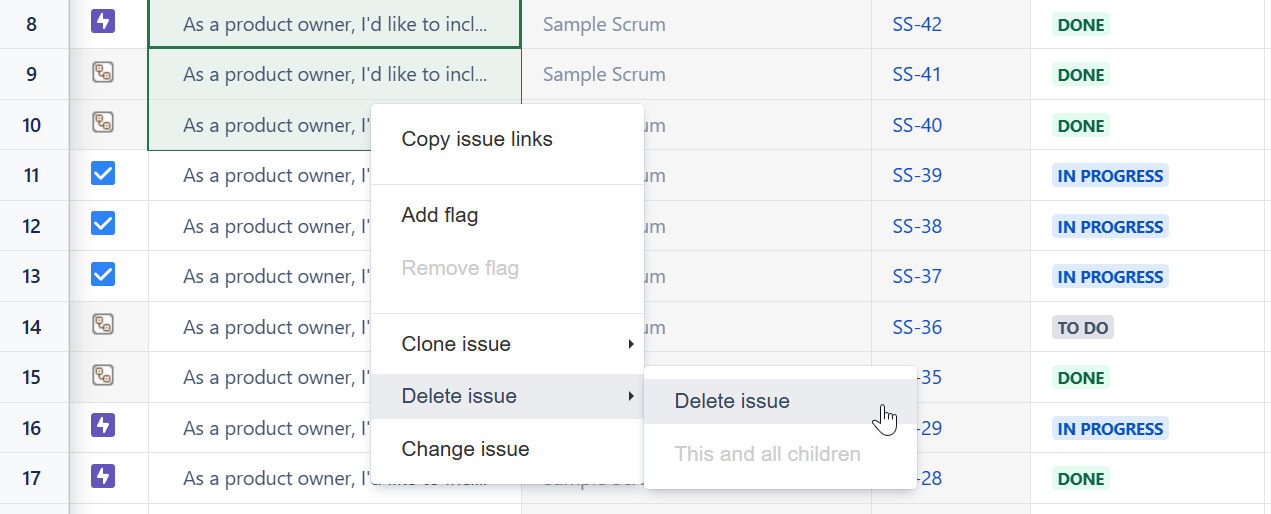Open the IN PROGRESS status for SS-39
The width and height of the screenshot is (1271, 514).
pyautogui.click(x=1110, y=176)
